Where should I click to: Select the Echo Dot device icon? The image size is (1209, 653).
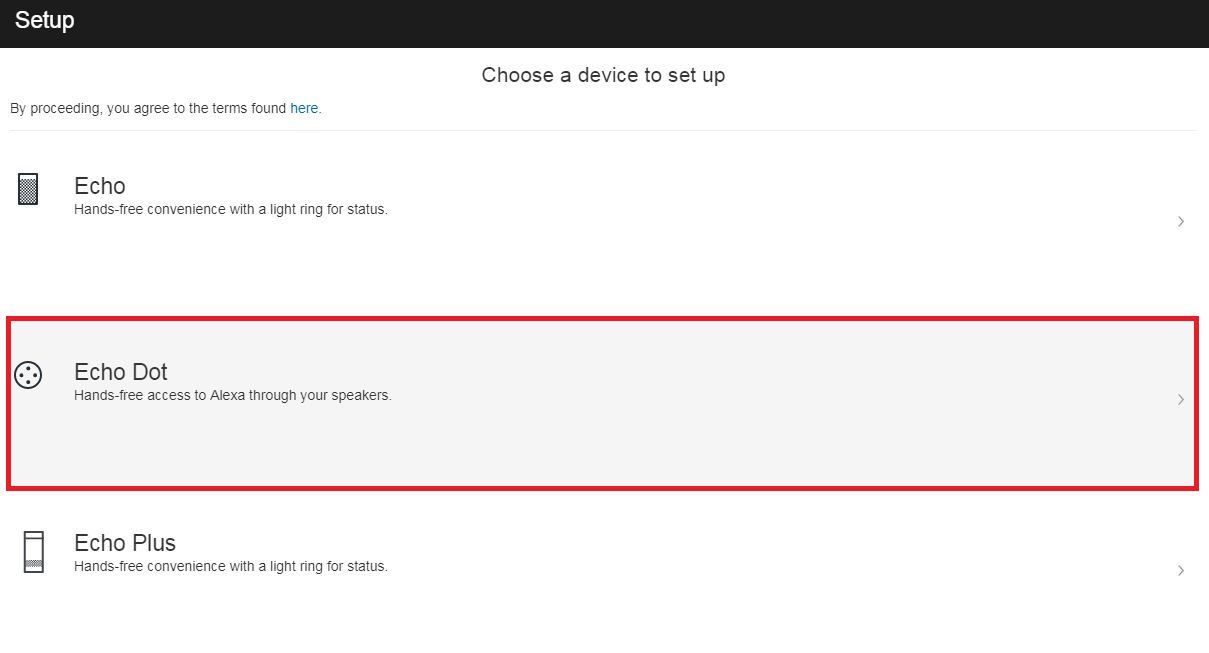click(x=28, y=376)
